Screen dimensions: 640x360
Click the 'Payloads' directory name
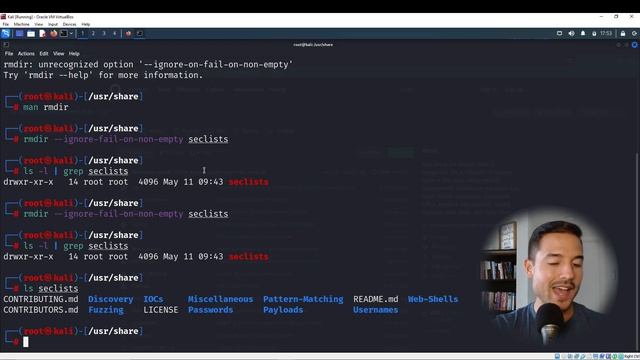click(x=283, y=310)
